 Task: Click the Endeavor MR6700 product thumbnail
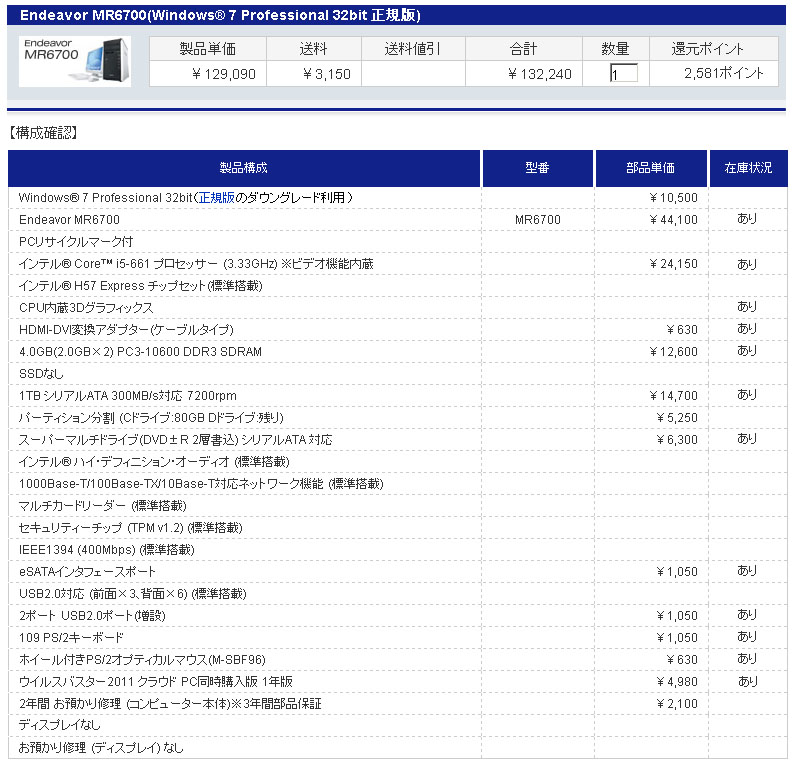click(75, 61)
